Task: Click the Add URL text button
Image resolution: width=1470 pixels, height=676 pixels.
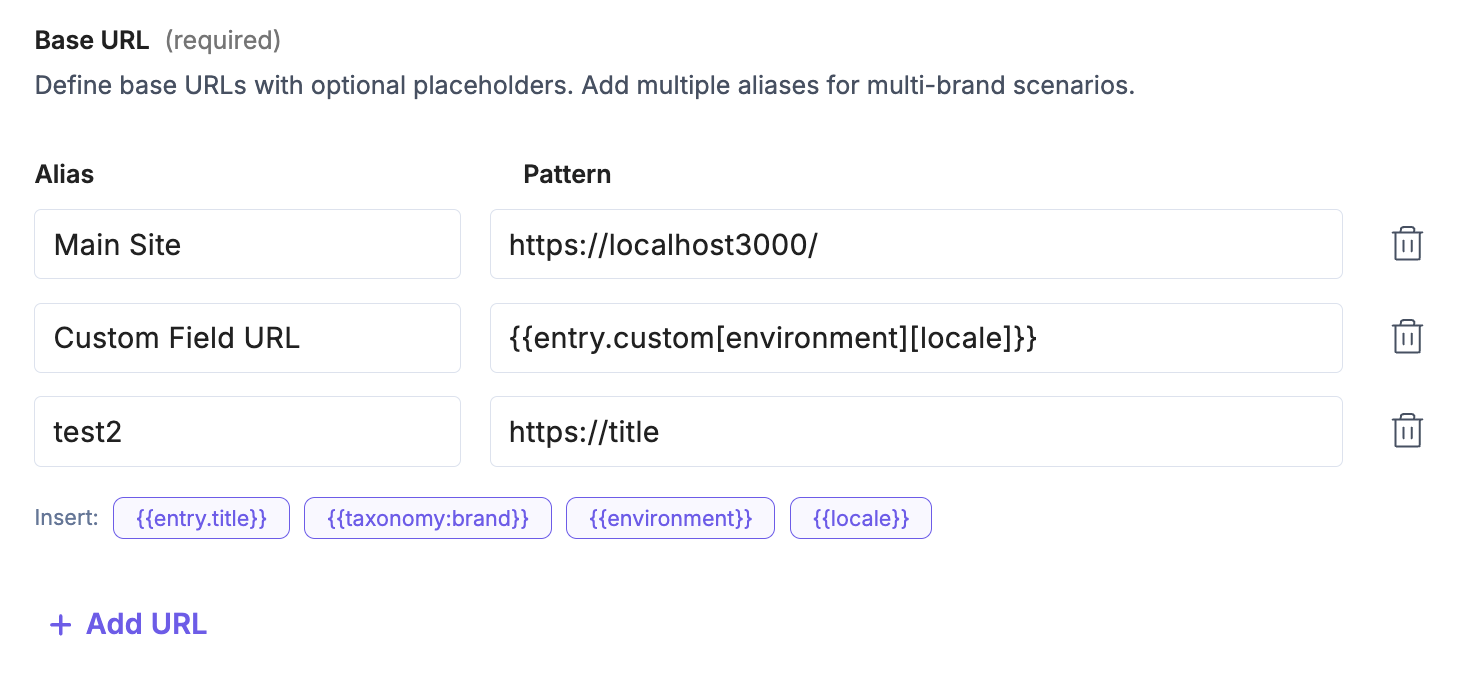Action: (146, 624)
